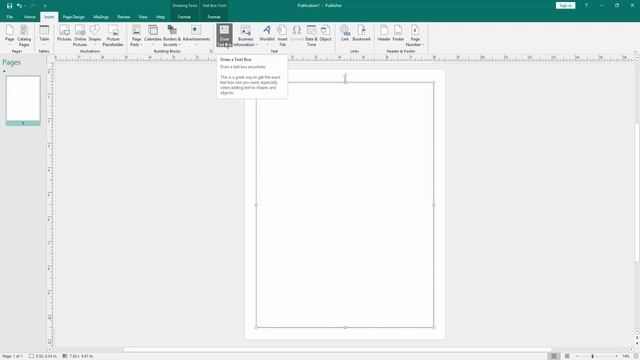Insert a new Page
640x360 pixels.
[10, 36]
